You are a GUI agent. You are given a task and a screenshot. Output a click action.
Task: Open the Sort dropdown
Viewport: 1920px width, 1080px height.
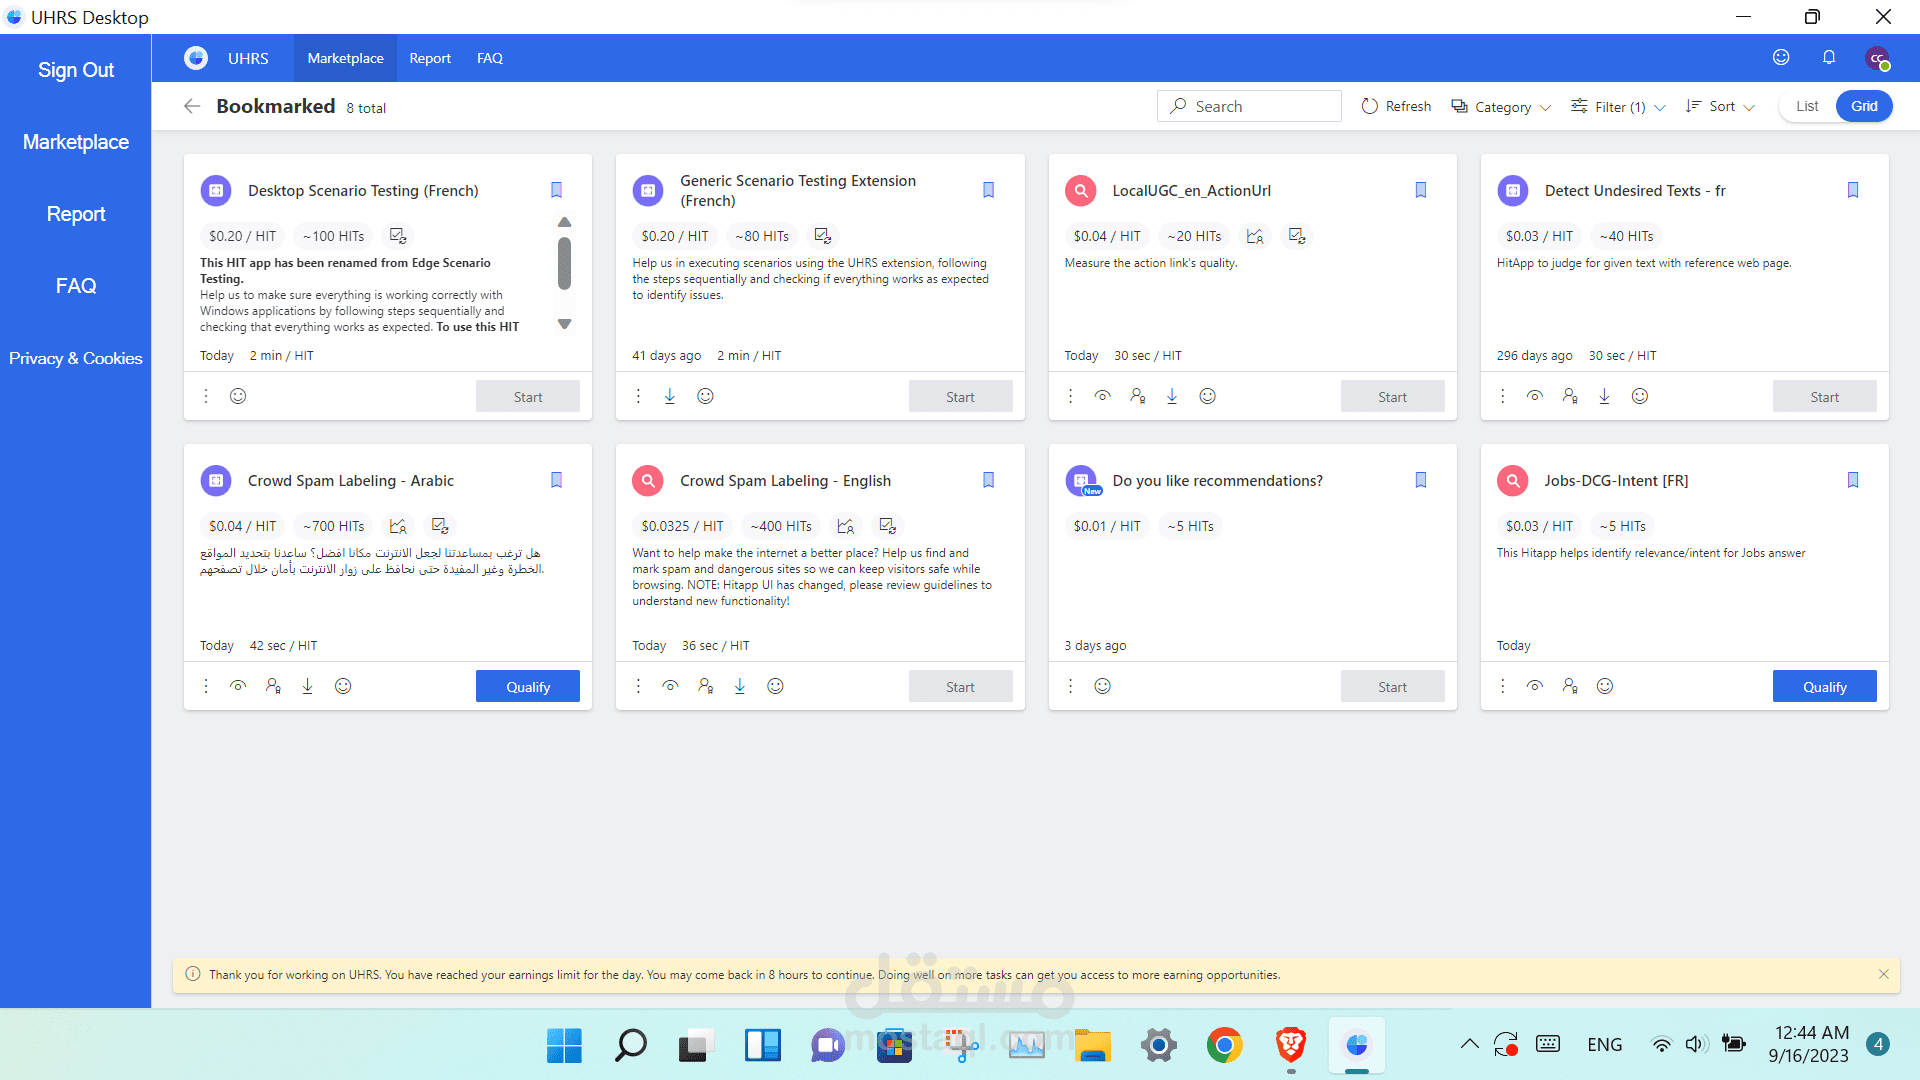[1720, 106]
